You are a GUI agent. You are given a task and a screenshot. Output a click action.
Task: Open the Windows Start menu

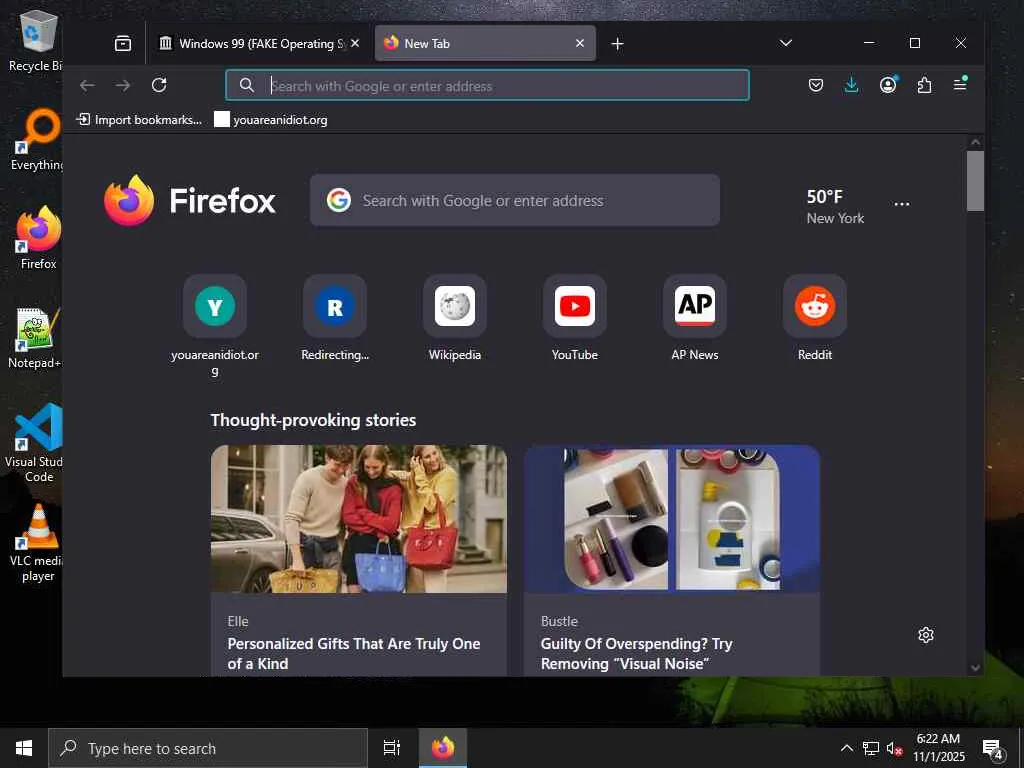pos(24,748)
